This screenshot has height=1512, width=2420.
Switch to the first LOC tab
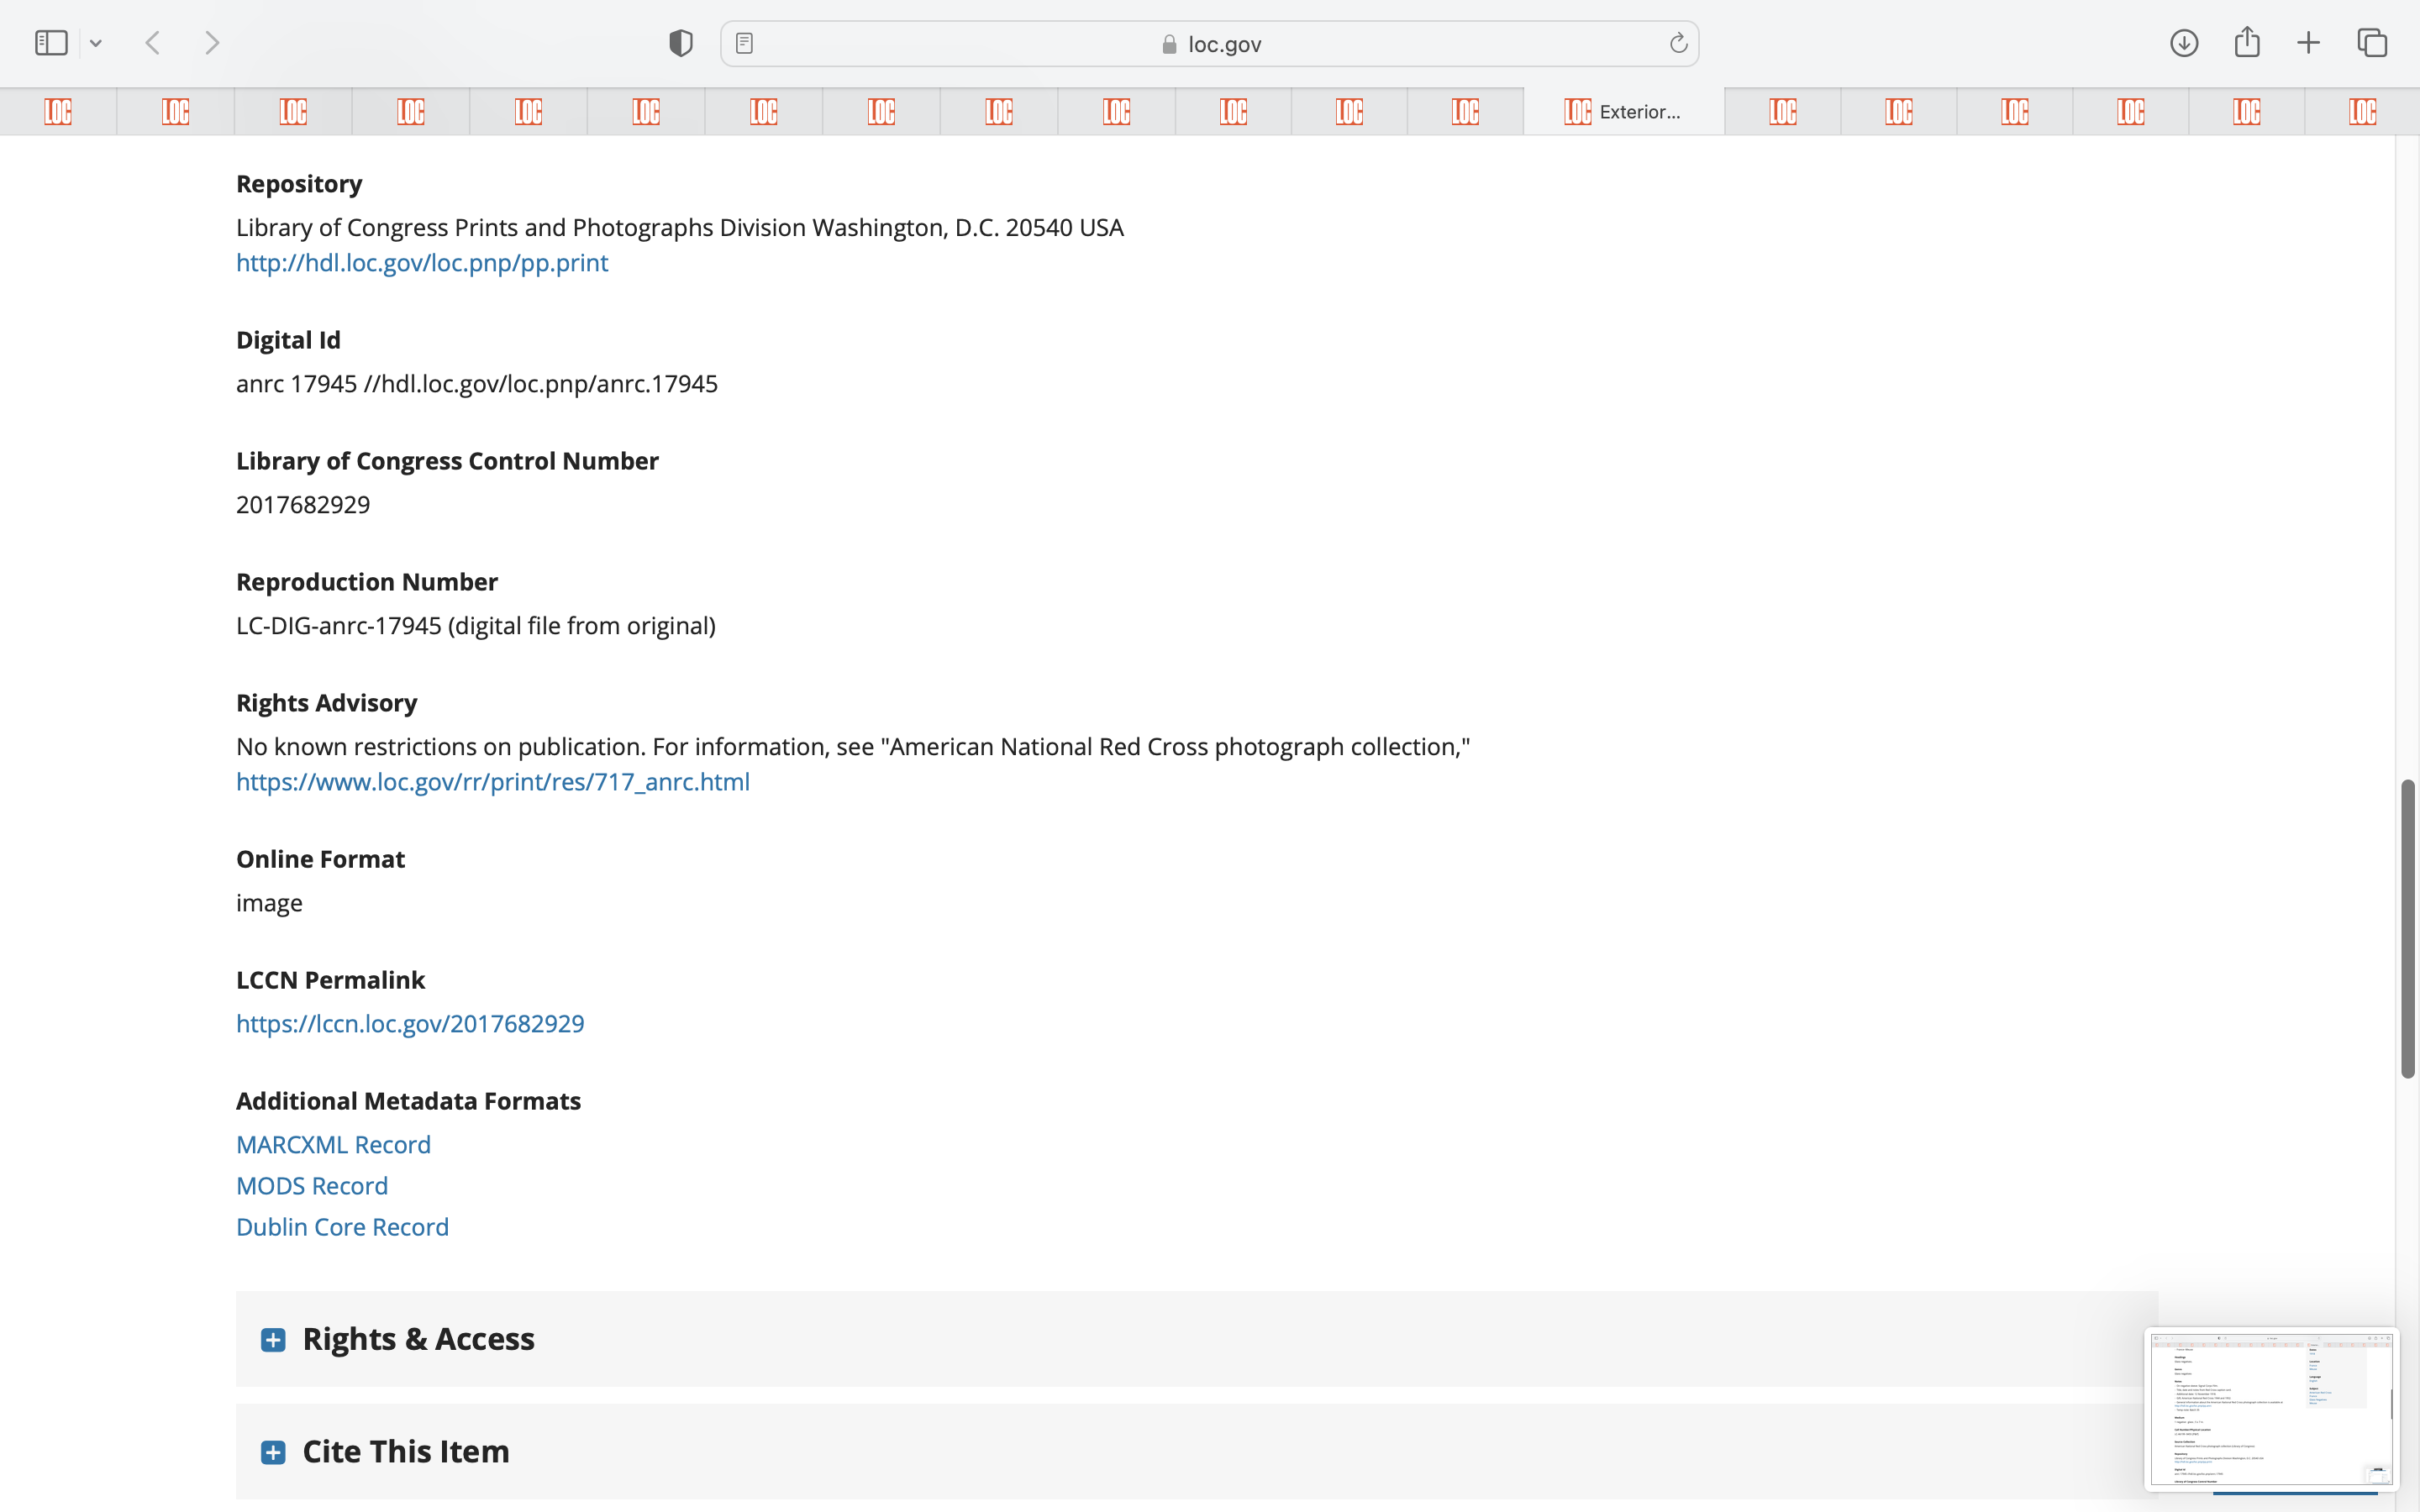(58, 111)
